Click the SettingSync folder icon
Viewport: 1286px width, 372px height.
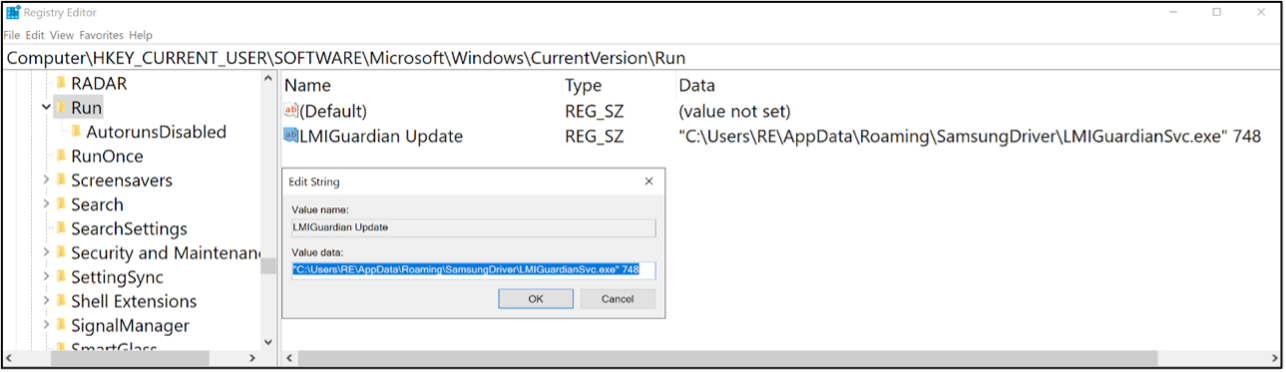pos(60,277)
